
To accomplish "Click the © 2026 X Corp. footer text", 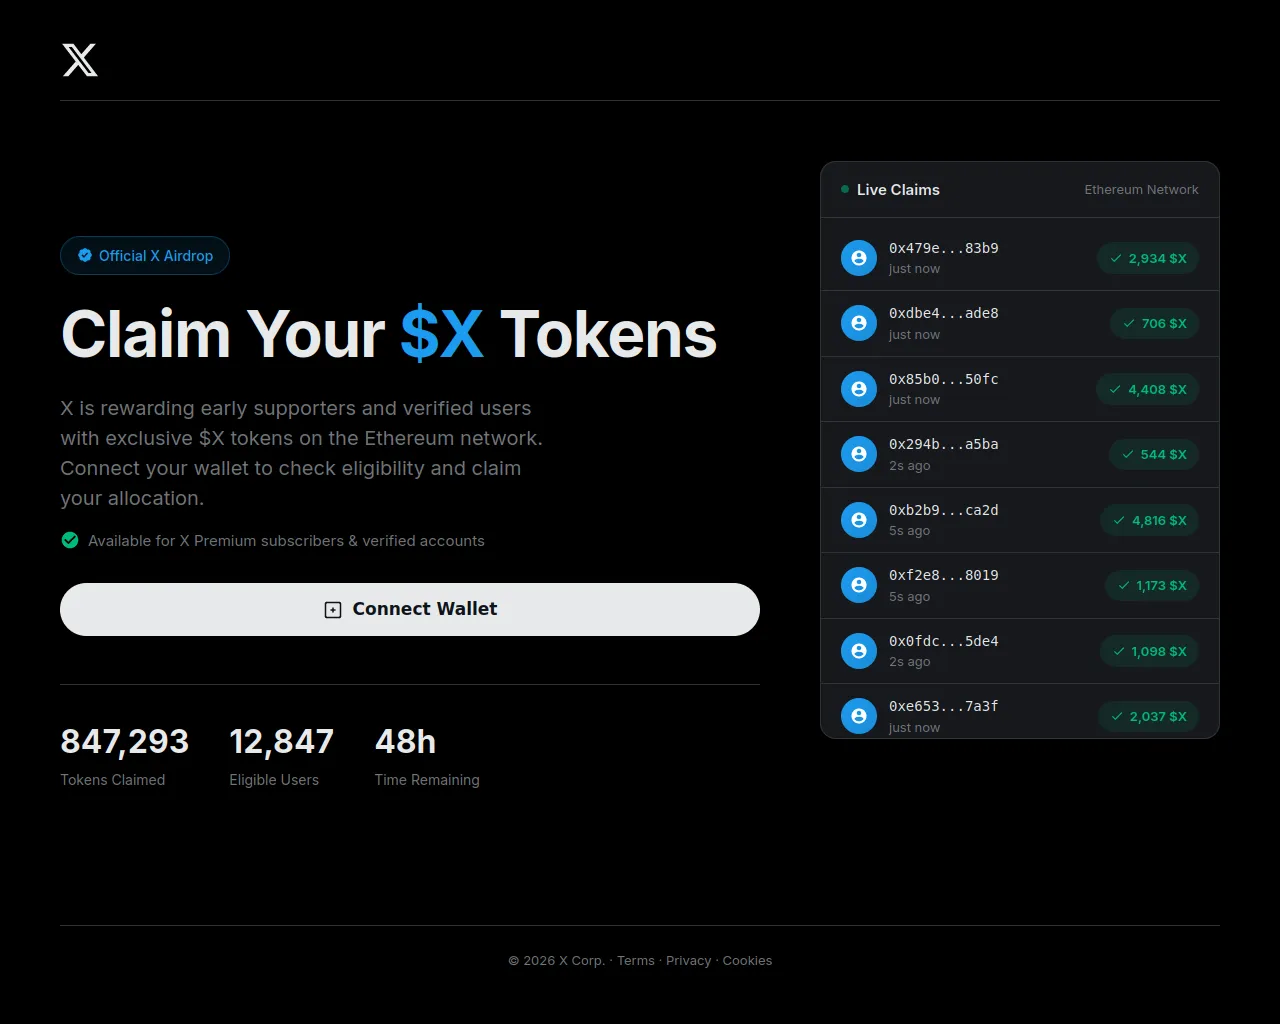I will (556, 960).
